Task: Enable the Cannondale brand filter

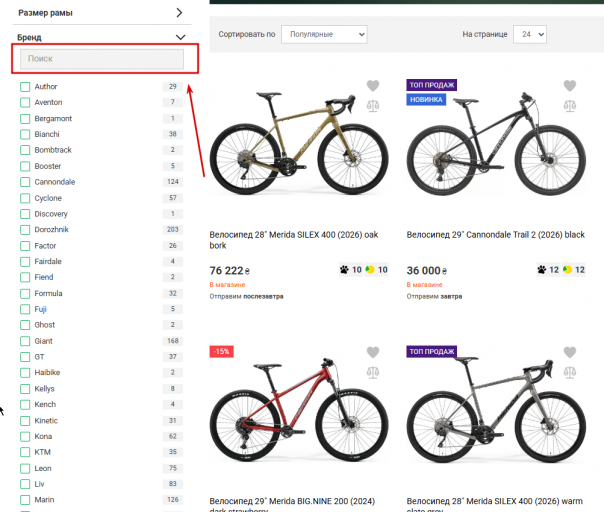Action: (25, 182)
